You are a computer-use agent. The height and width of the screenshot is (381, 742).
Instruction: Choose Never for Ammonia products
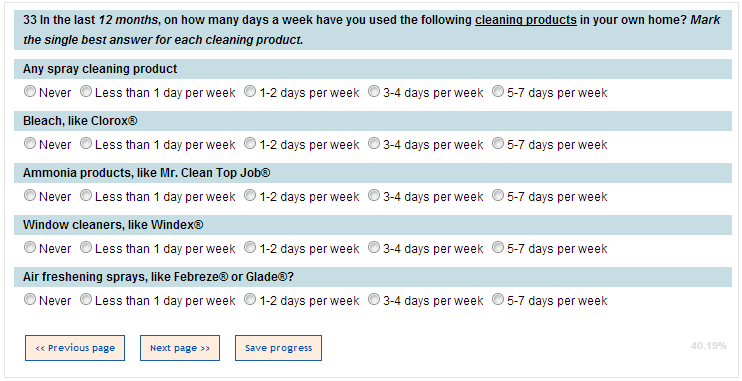point(30,195)
